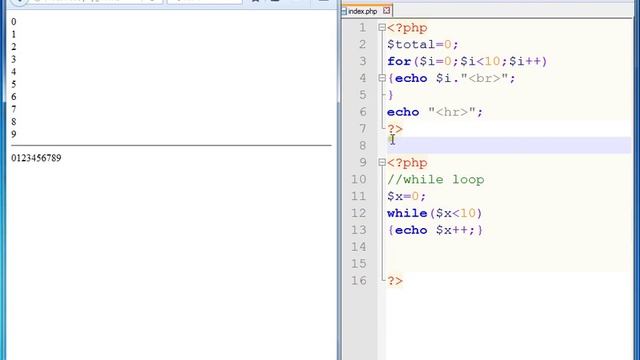Select gutter line number 3

click(362, 61)
